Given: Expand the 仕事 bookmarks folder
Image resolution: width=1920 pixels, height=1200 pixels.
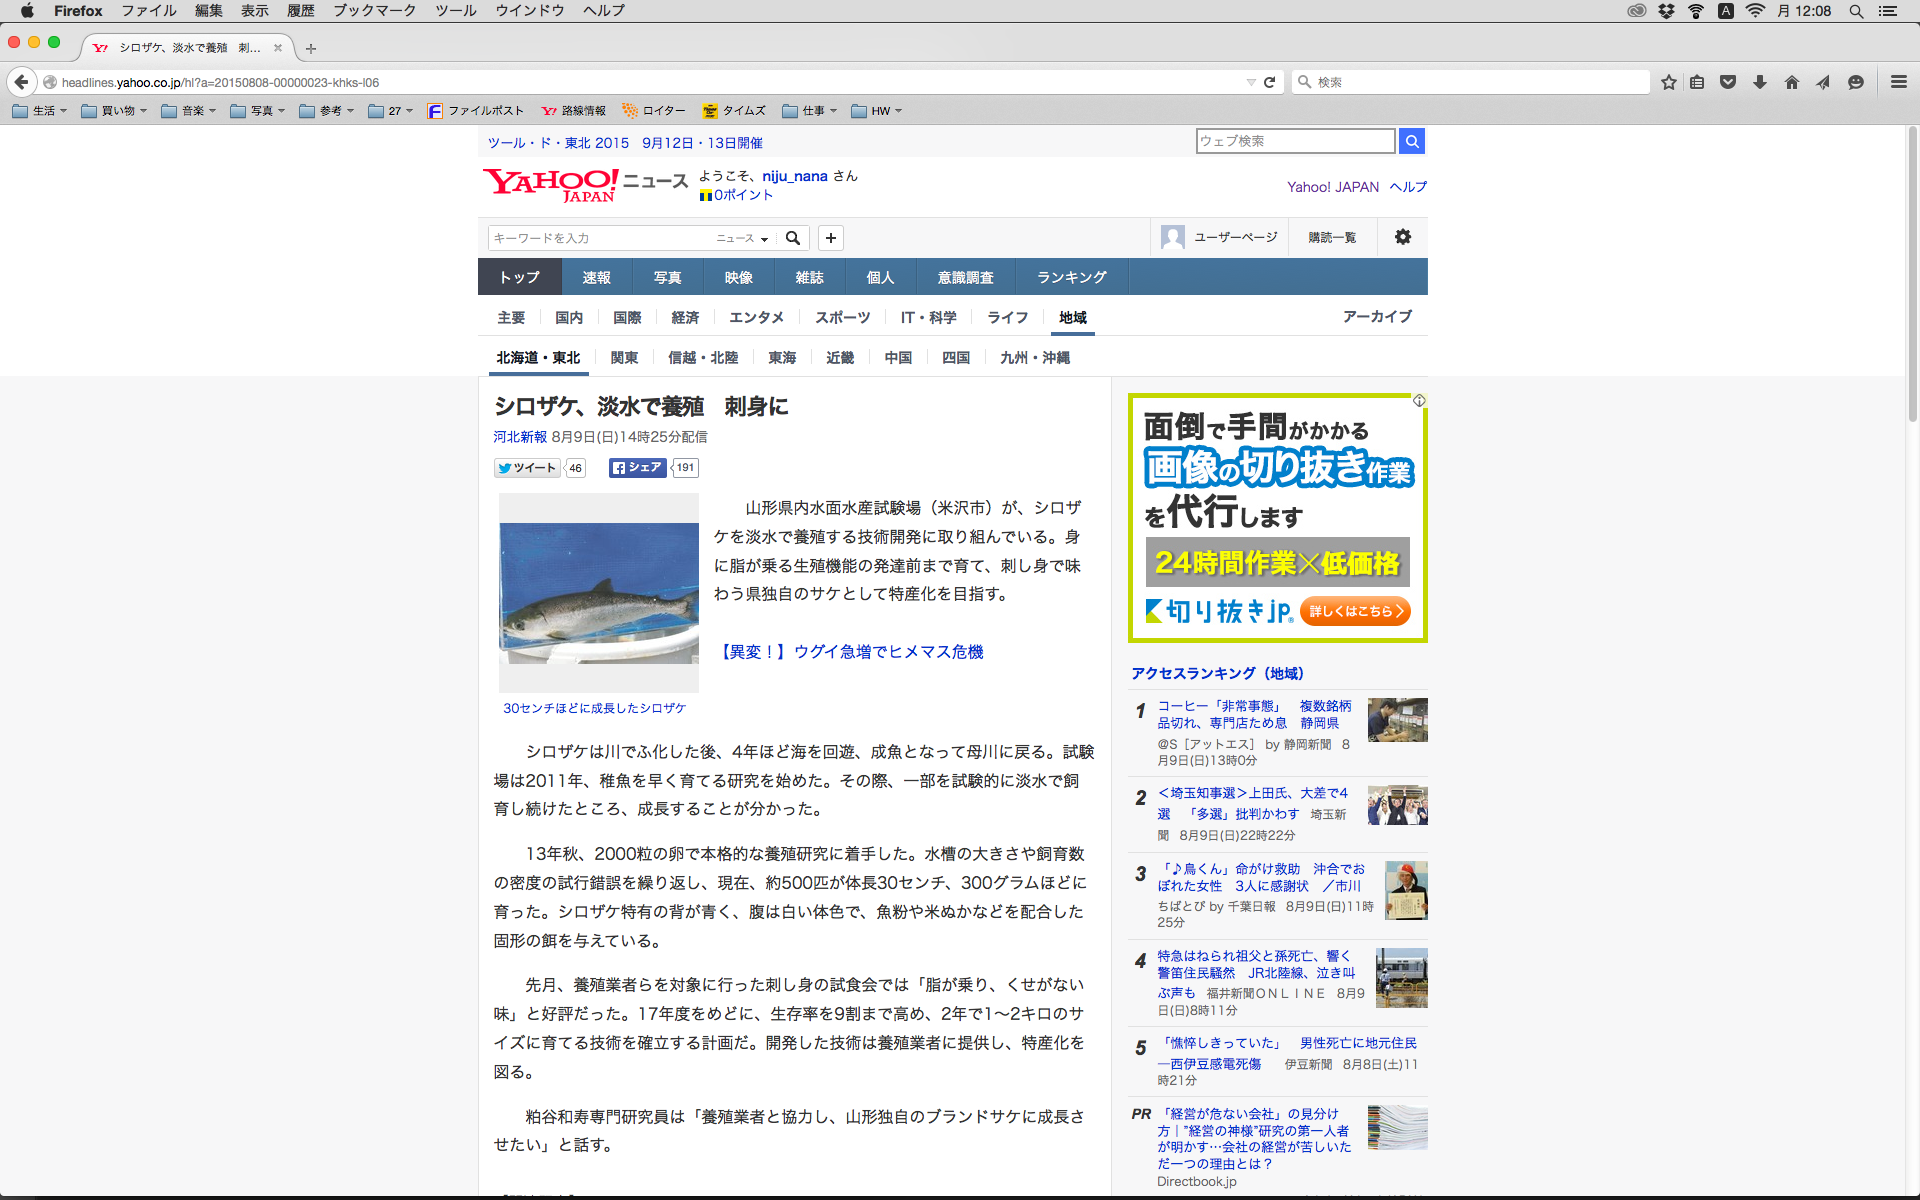Looking at the screenshot, I should (x=810, y=111).
